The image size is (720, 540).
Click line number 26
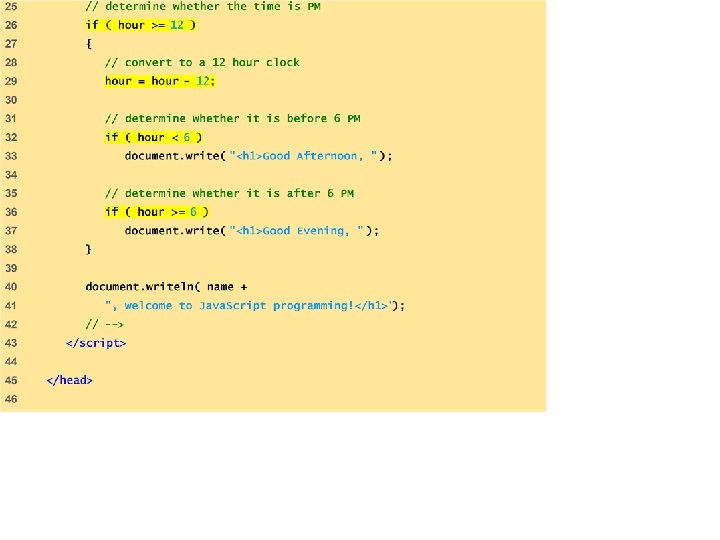click(11, 25)
